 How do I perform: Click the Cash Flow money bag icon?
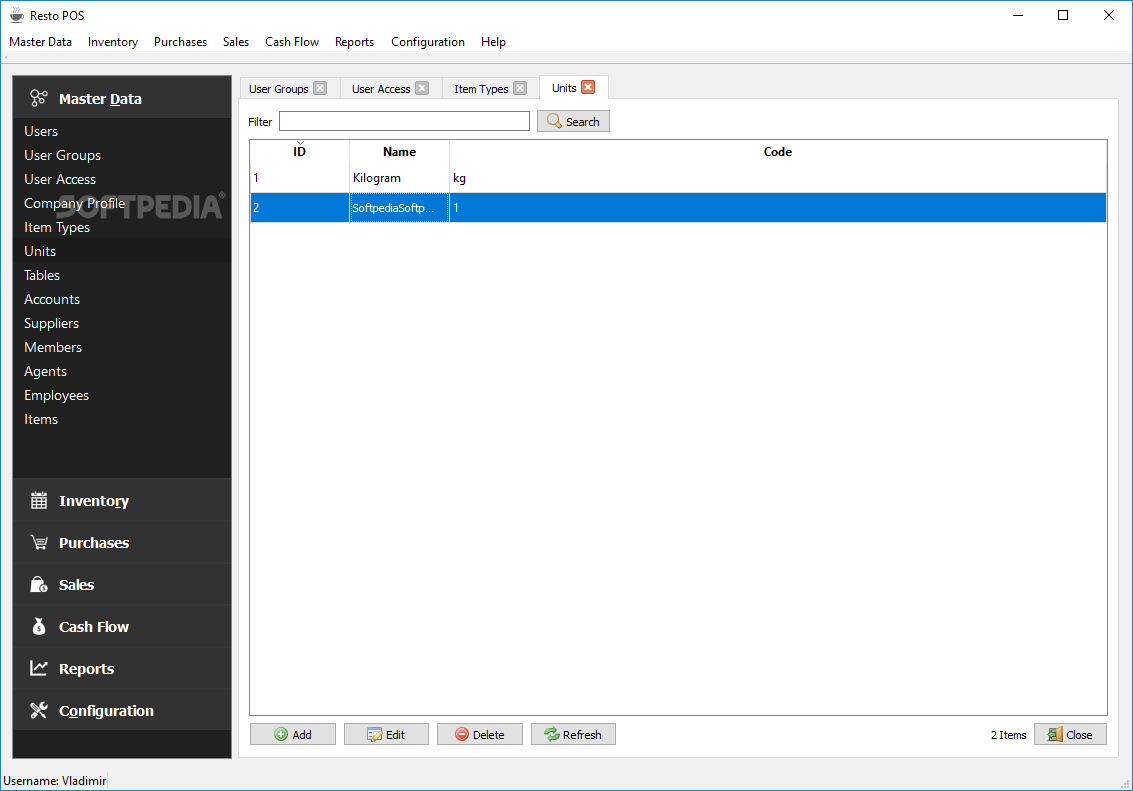[x=39, y=626]
